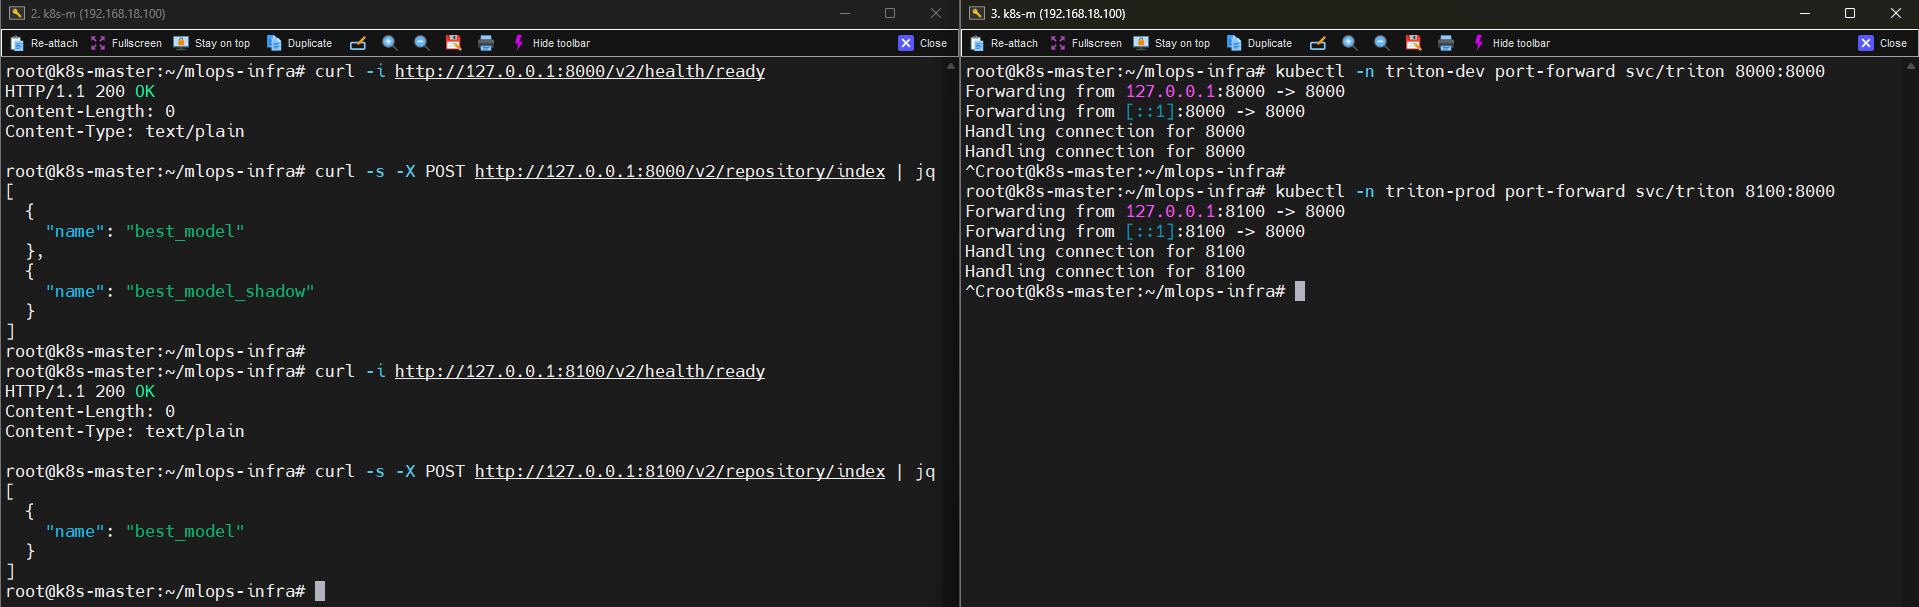Click the zoom in magnifier in left terminal toolbar
Viewport: 1919px width, 607px height.
[x=390, y=43]
